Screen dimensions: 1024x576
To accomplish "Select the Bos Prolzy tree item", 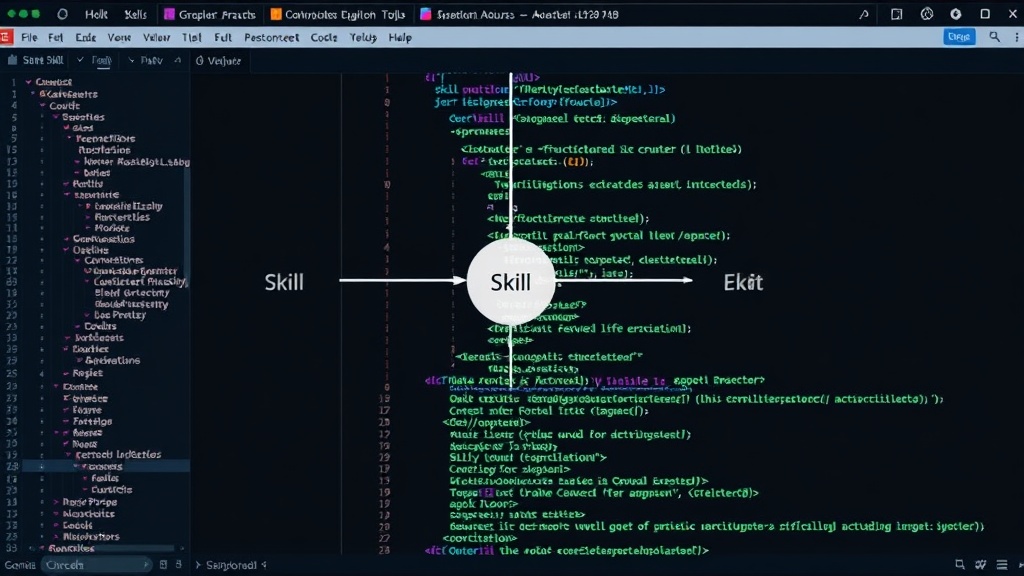I will pos(120,315).
